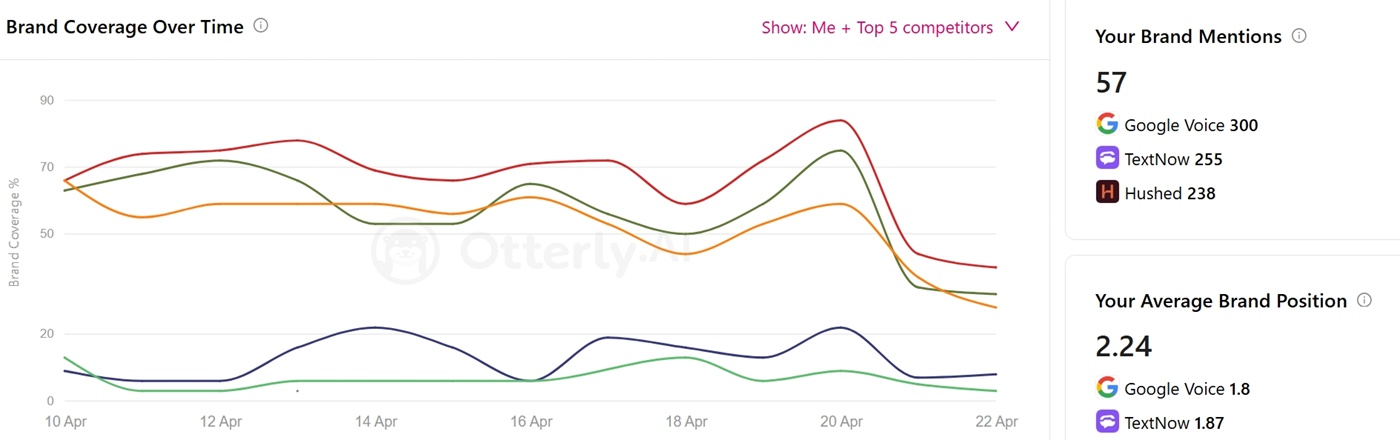Image resolution: width=1400 pixels, height=440 pixels.
Task: Click the 22 Apr date label
Action: coord(996,423)
